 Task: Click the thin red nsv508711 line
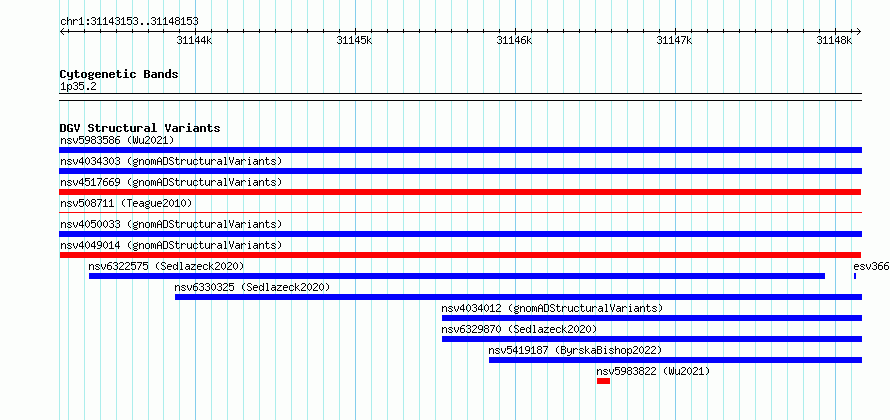pyautogui.click(x=460, y=213)
